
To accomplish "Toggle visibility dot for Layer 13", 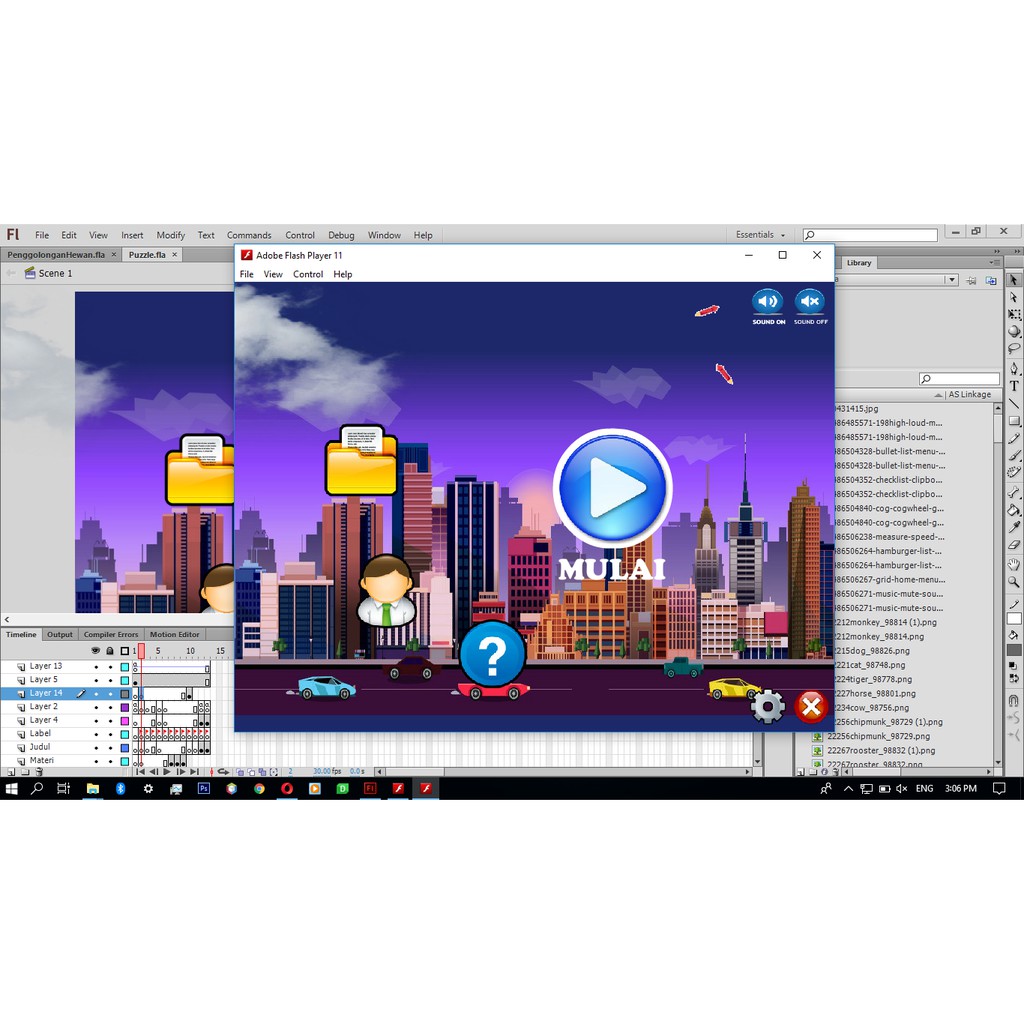I will coord(96,667).
